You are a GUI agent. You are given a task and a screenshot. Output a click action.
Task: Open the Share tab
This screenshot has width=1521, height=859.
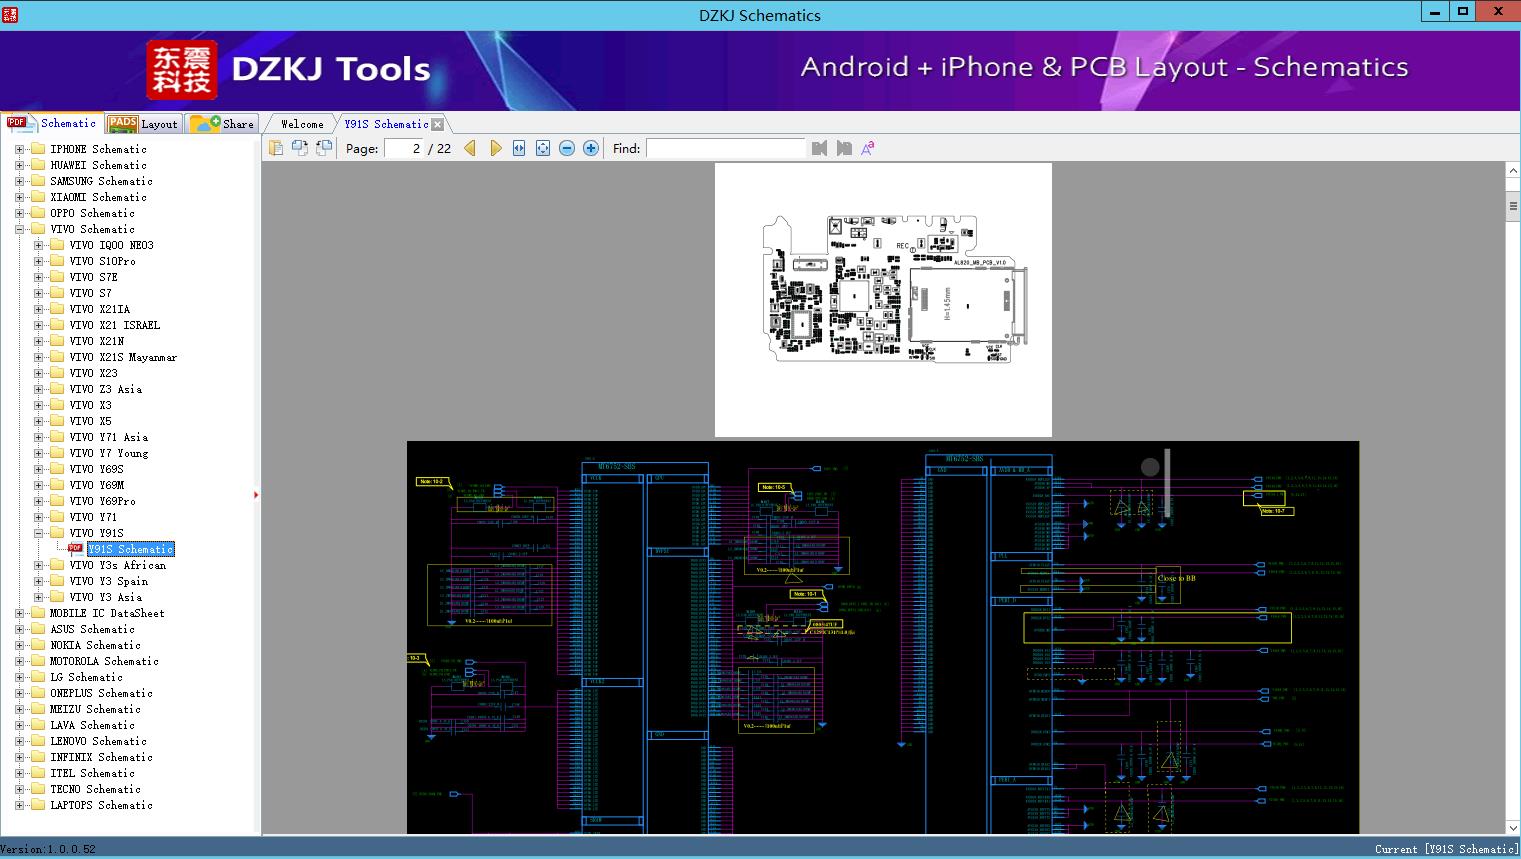[223, 124]
